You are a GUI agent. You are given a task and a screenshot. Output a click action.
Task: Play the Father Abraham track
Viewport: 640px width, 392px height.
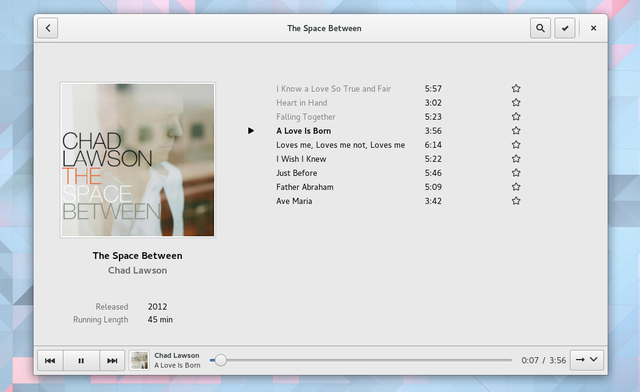pos(305,187)
